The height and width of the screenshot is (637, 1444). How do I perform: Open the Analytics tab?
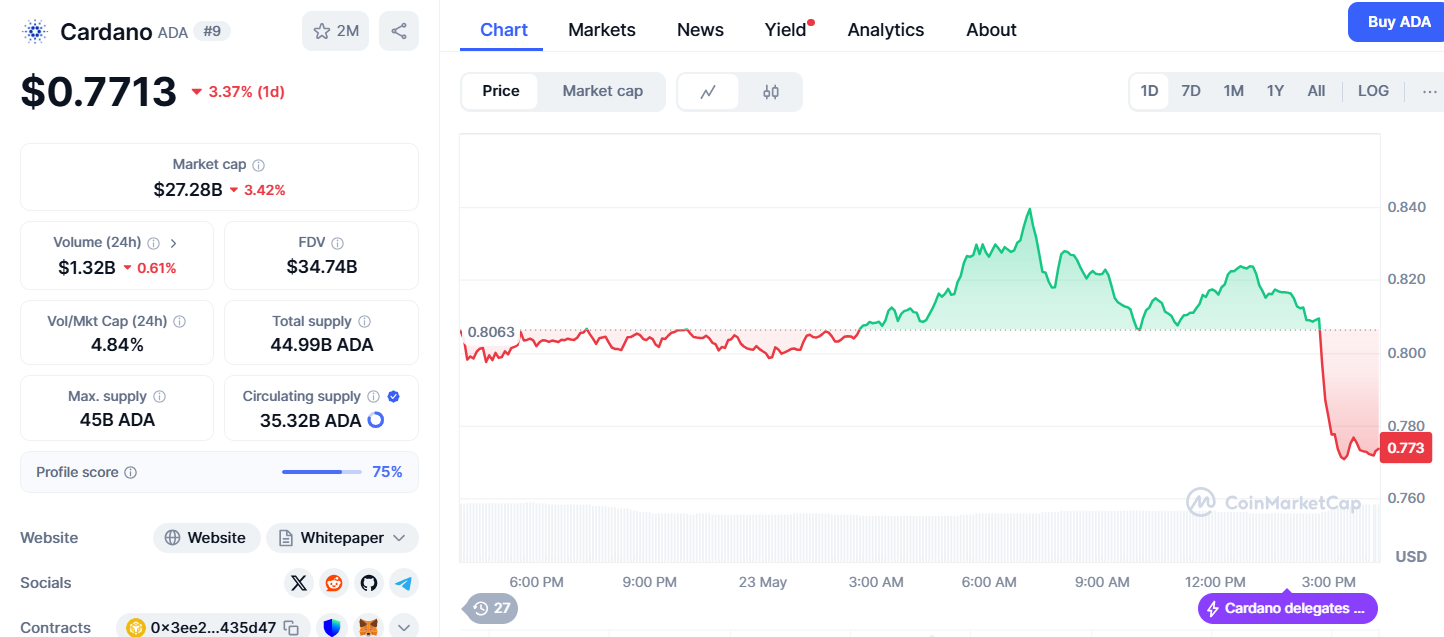(886, 30)
